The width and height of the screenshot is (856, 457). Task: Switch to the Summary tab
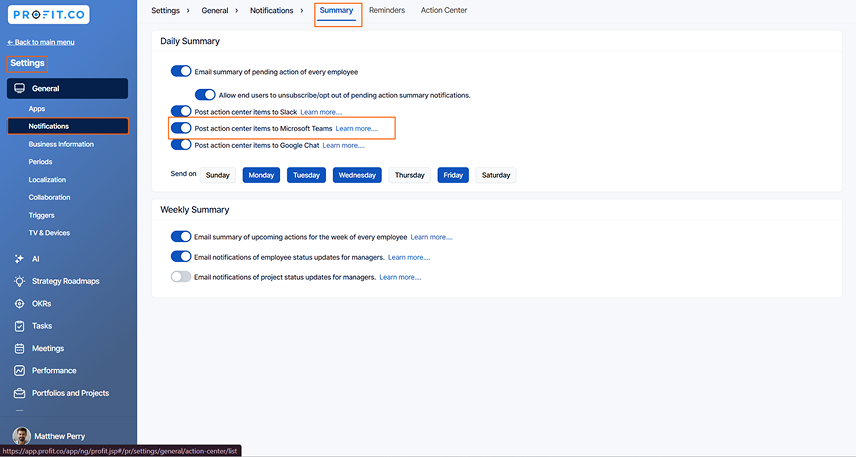336,10
